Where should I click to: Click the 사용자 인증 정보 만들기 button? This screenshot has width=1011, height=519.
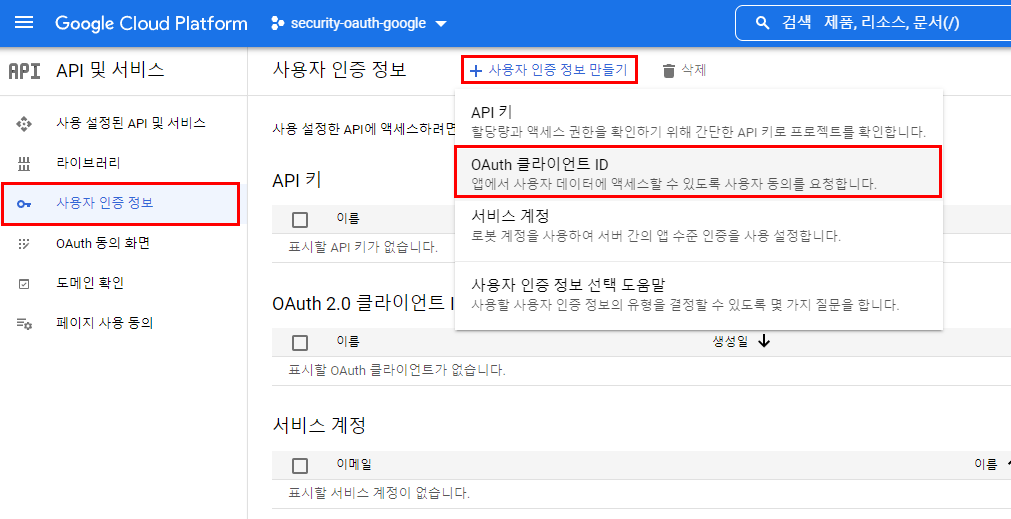549,70
